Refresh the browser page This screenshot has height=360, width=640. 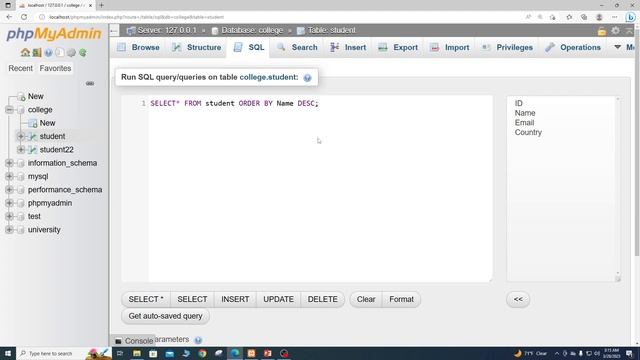coord(24,17)
